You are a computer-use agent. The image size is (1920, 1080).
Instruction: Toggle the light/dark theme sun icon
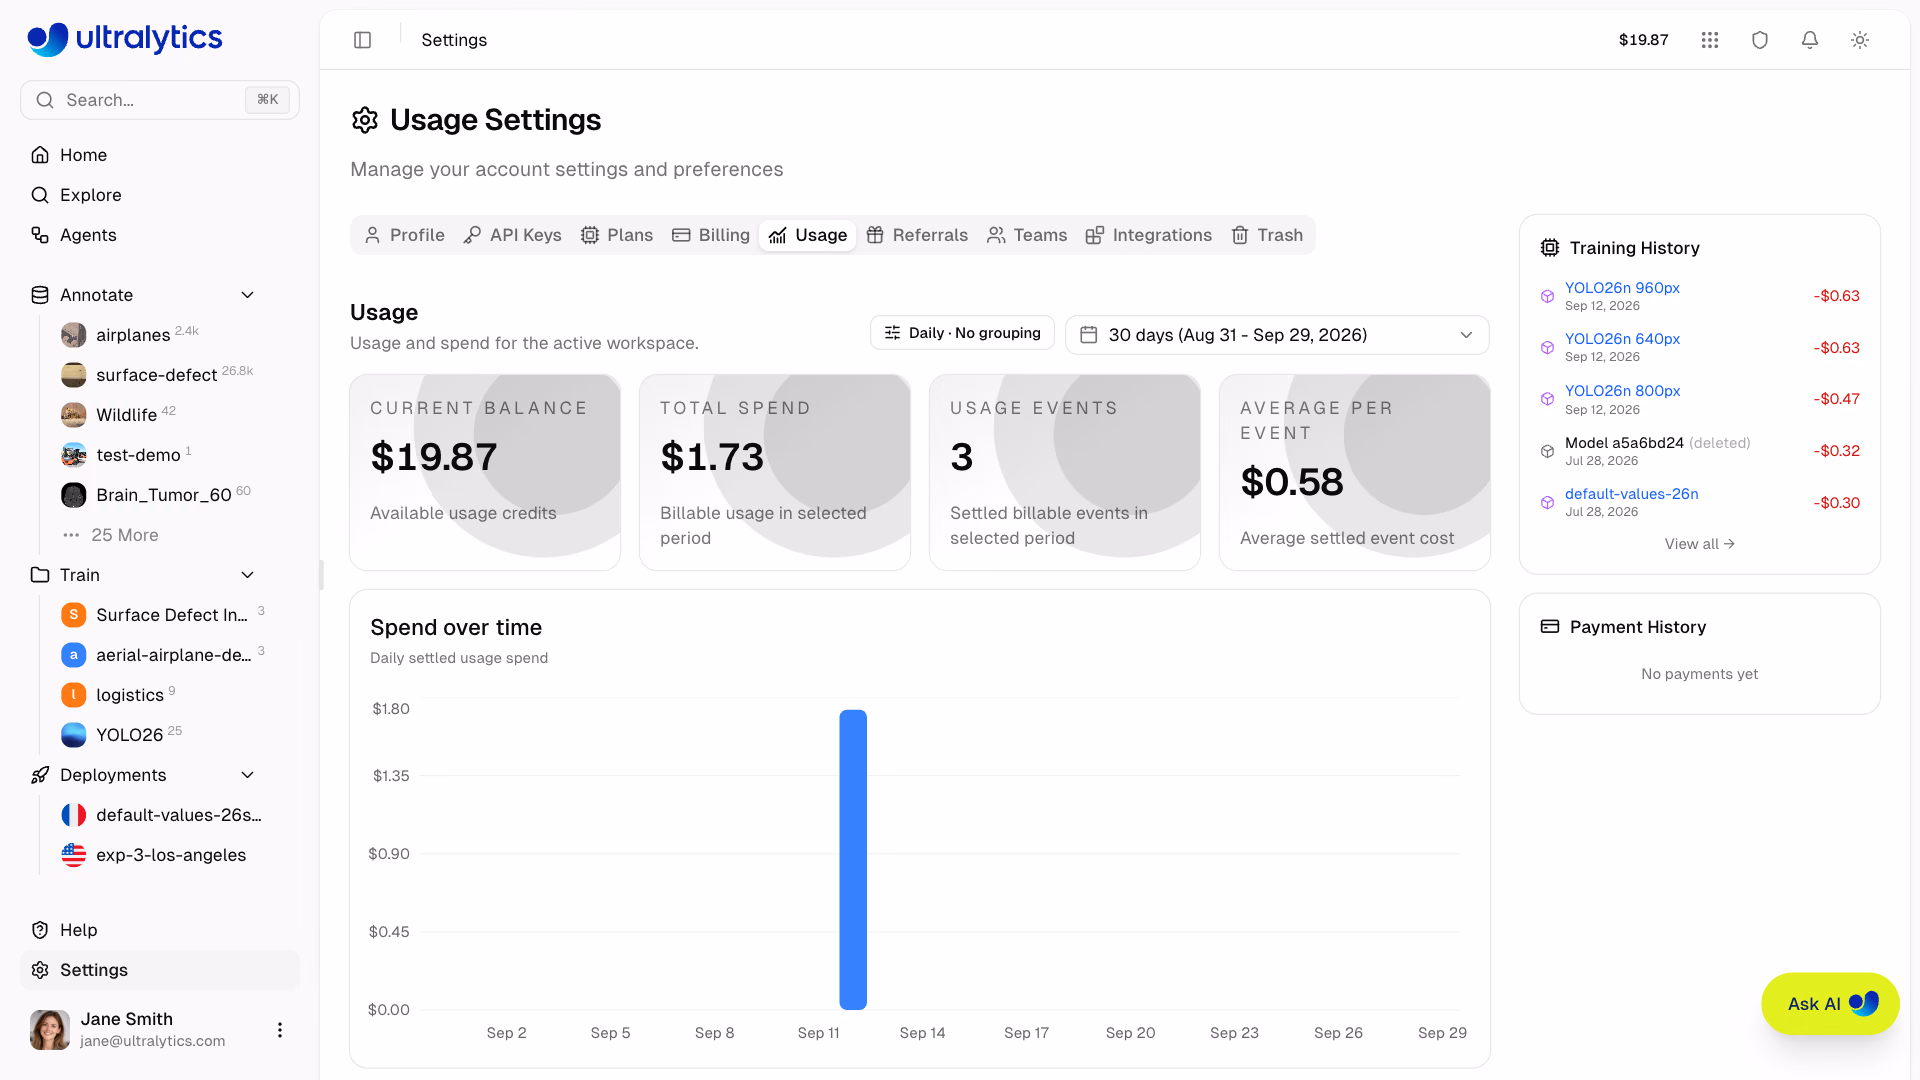pyautogui.click(x=1860, y=40)
